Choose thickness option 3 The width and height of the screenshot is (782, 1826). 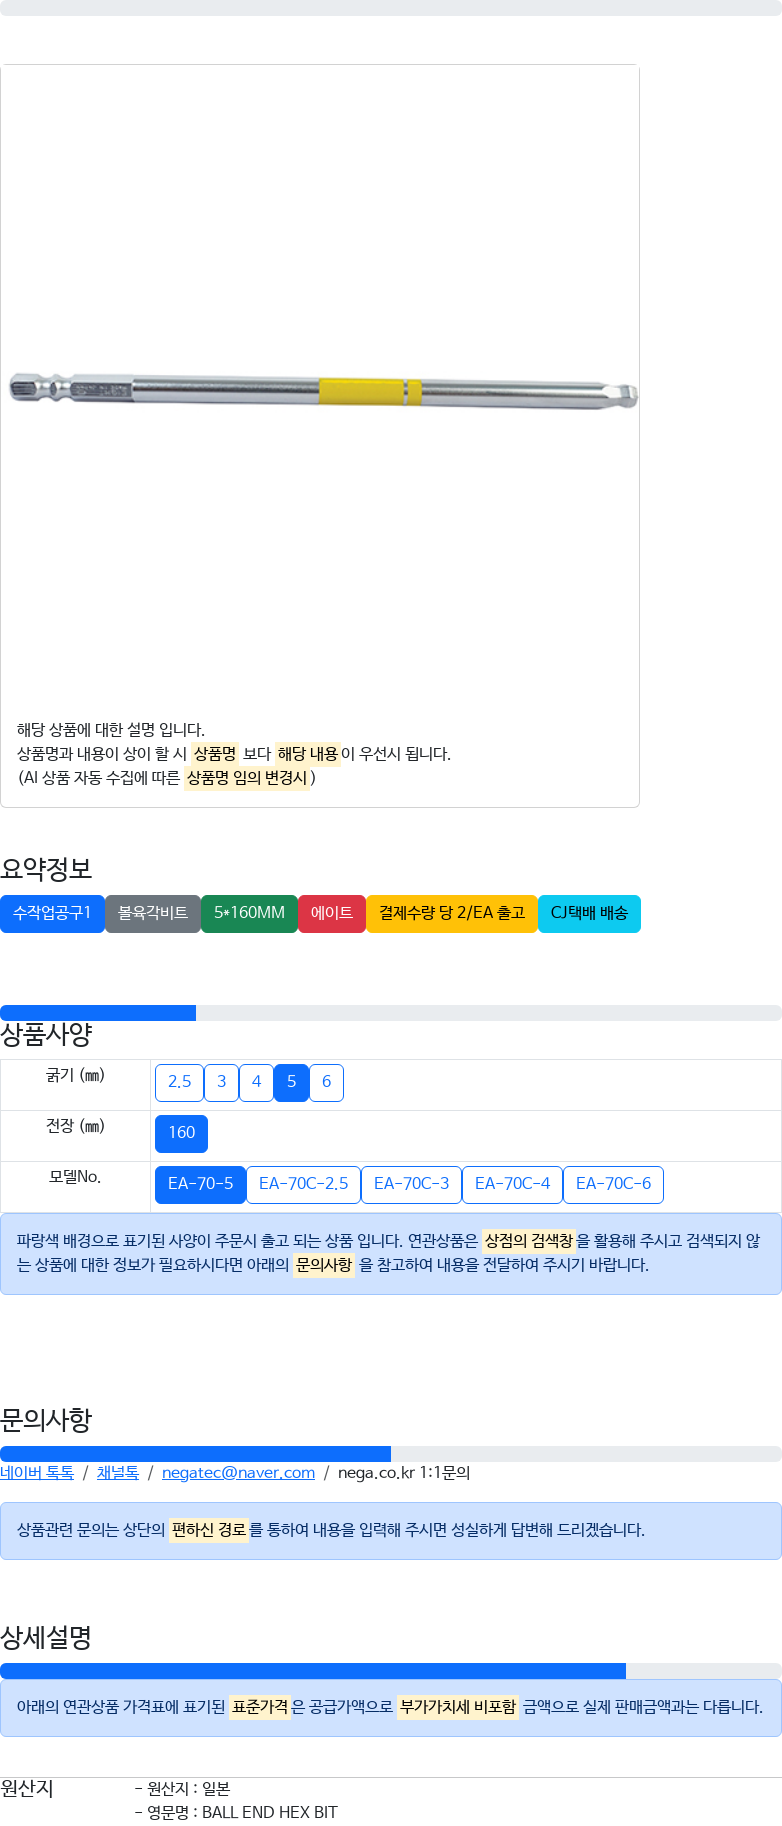pyautogui.click(x=221, y=1082)
